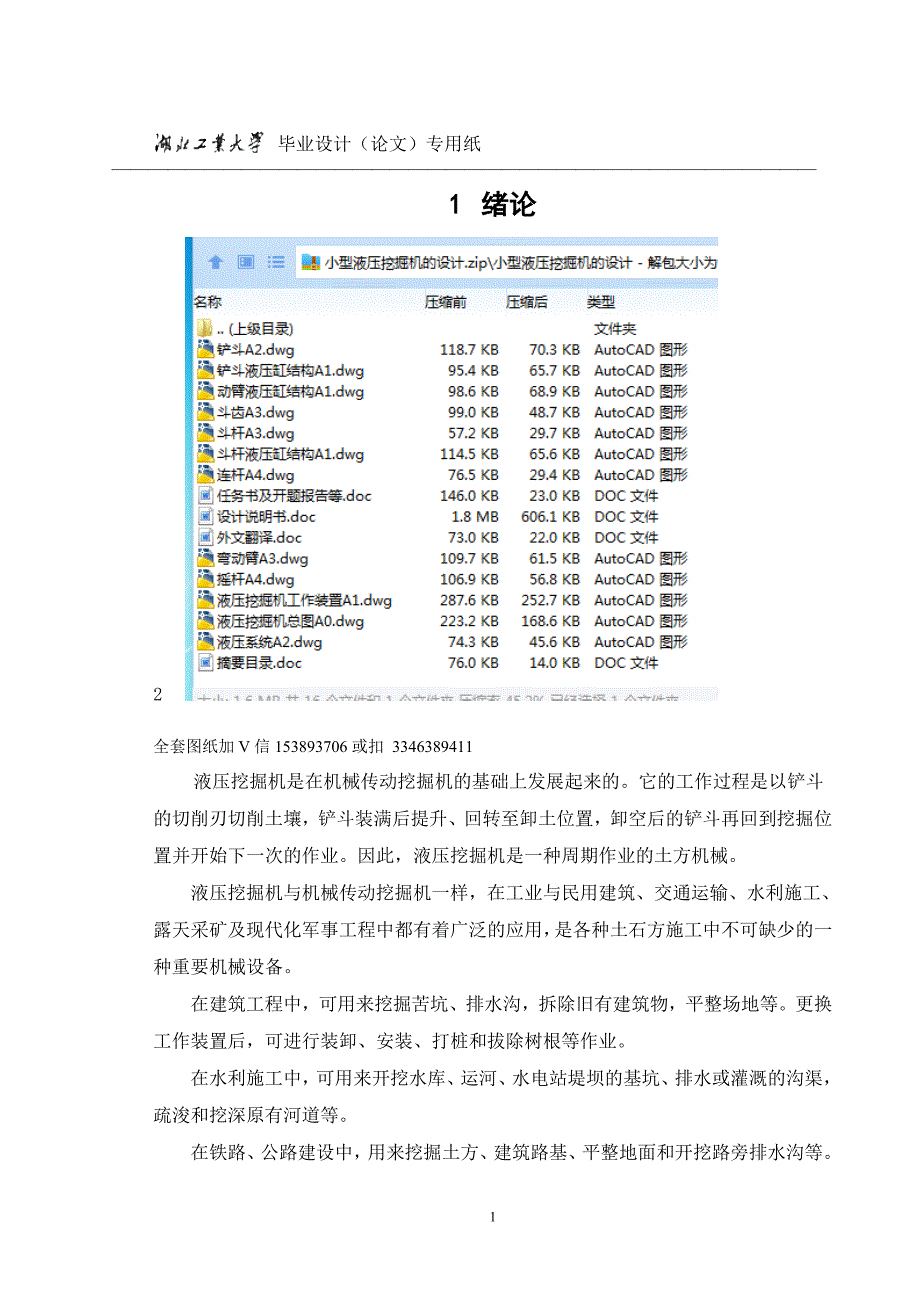This screenshot has width=920, height=1302.
Task: Select the file 液压挖掘机总图A0.dwg
Action: point(291,621)
